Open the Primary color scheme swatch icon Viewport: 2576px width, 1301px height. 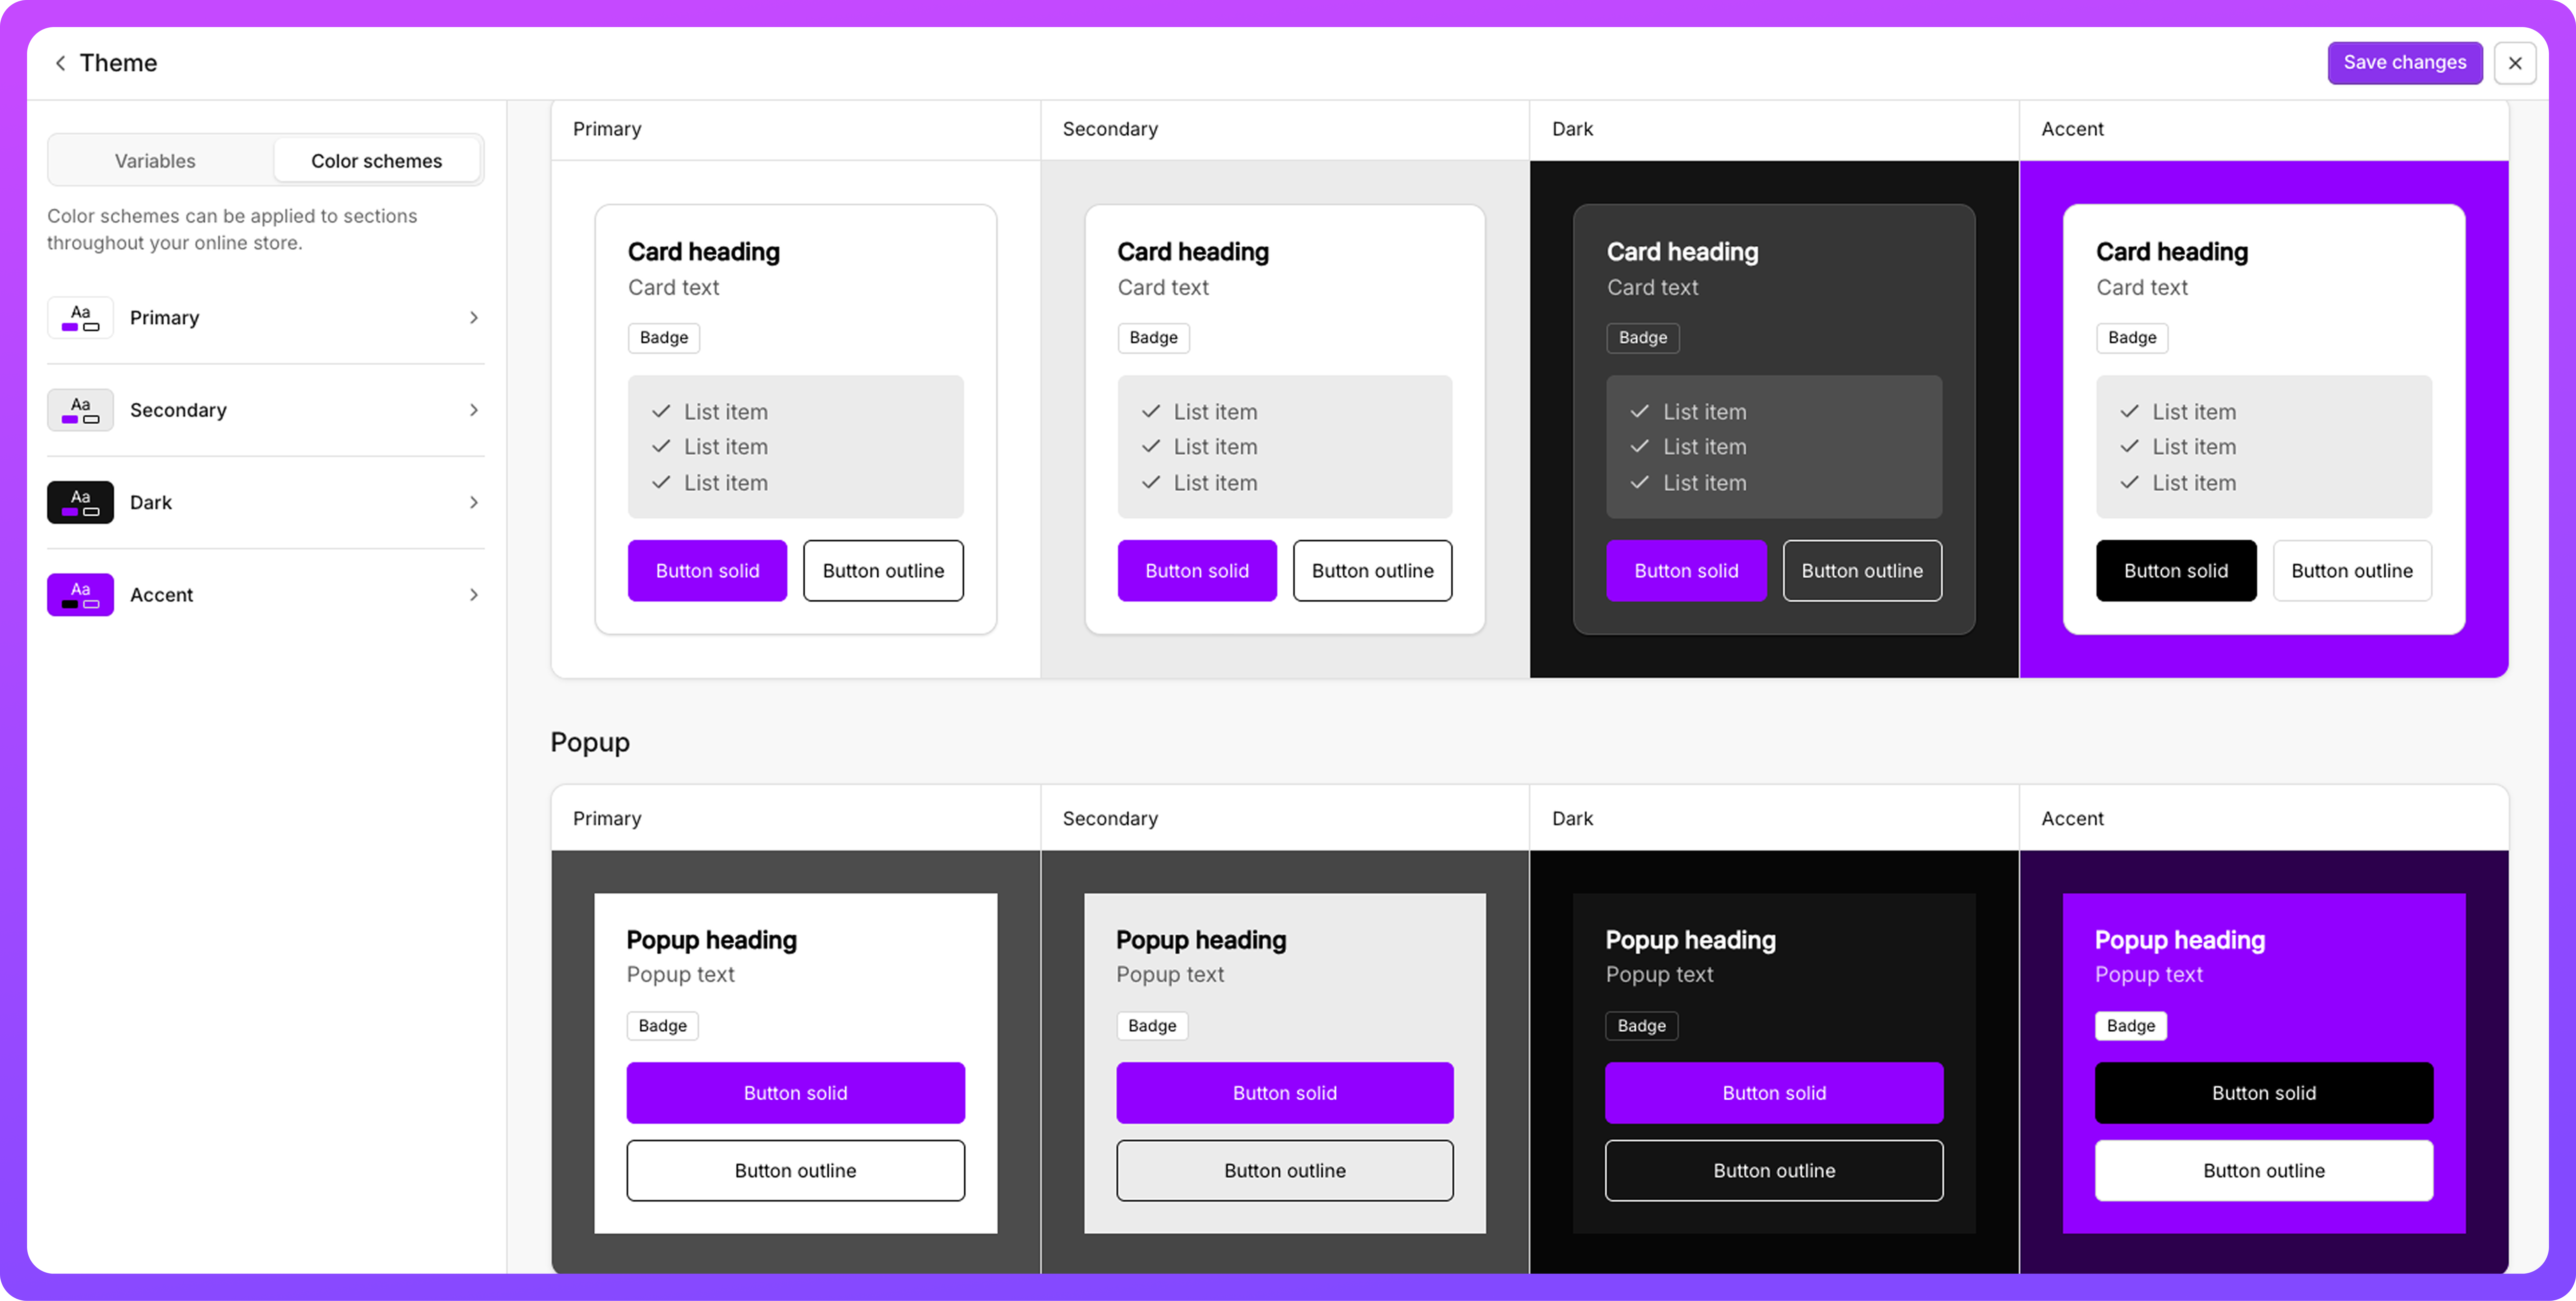coord(80,318)
